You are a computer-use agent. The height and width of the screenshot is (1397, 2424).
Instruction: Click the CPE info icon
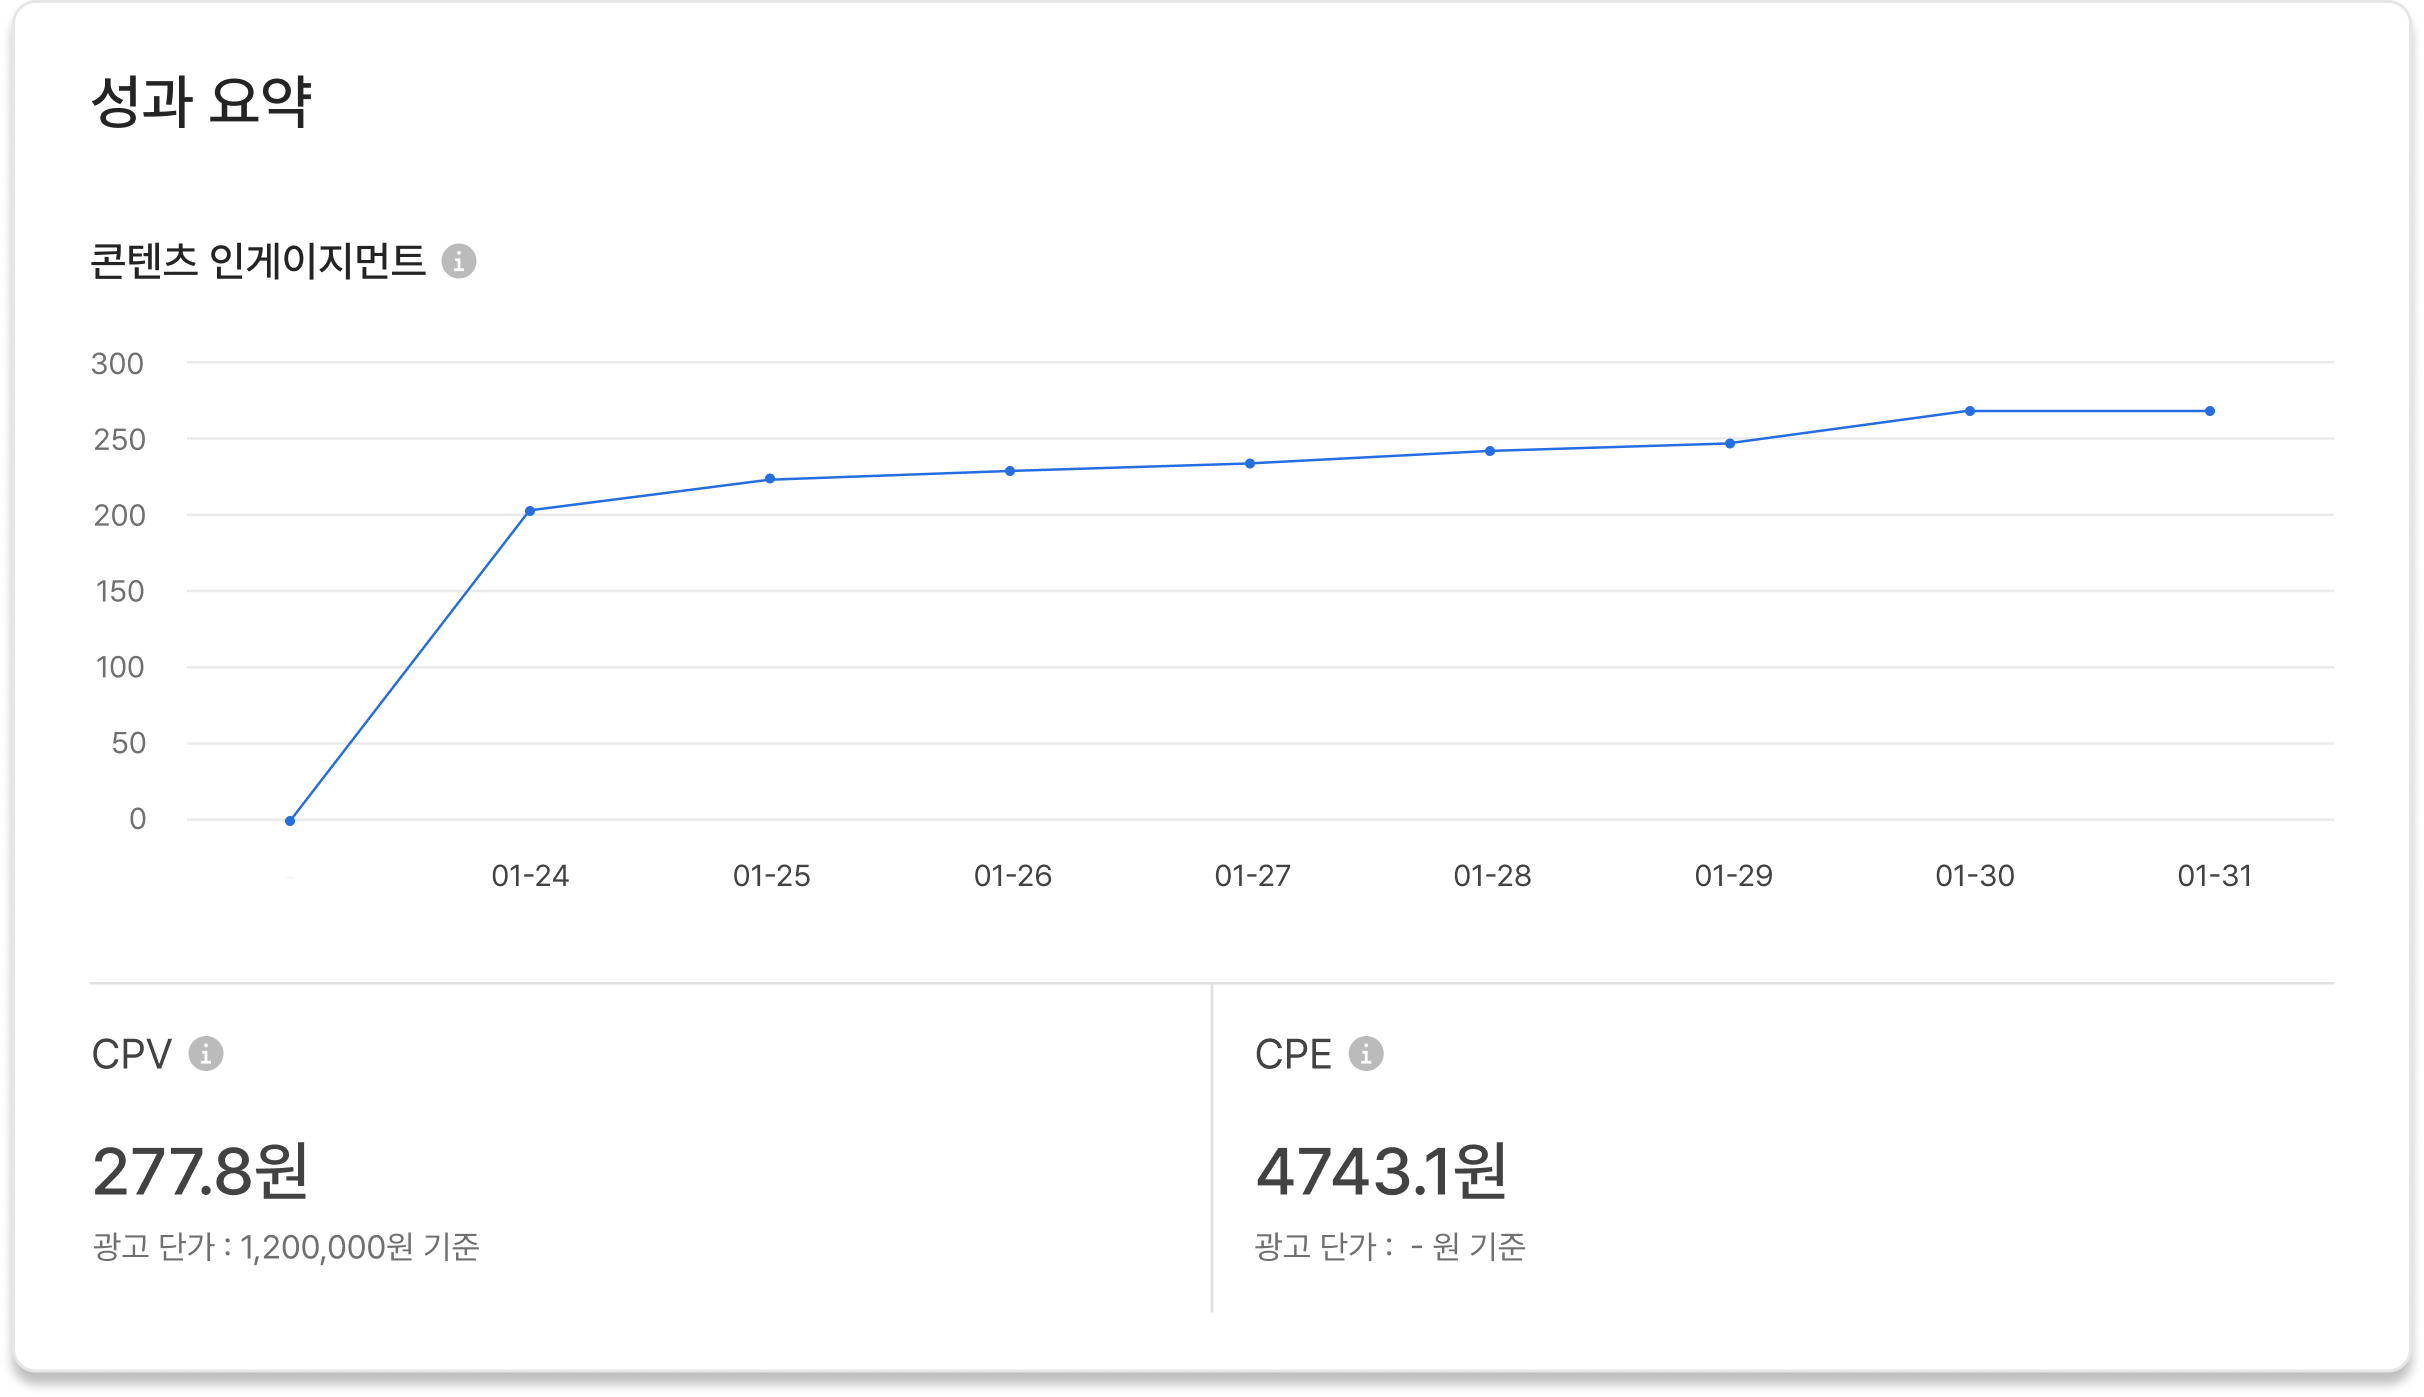[1366, 1053]
